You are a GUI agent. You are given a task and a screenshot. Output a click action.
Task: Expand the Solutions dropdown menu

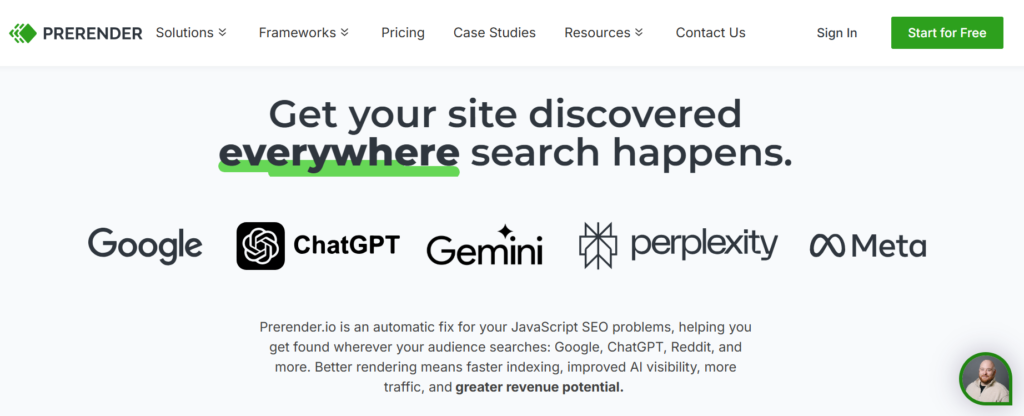pyautogui.click(x=191, y=33)
